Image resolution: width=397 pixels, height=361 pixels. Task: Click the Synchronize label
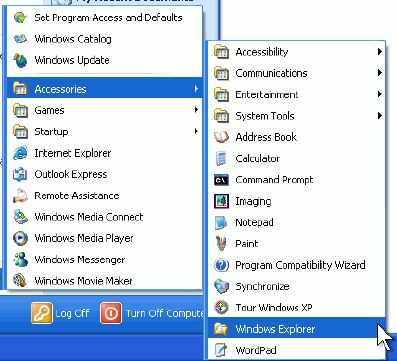[262, 287]
